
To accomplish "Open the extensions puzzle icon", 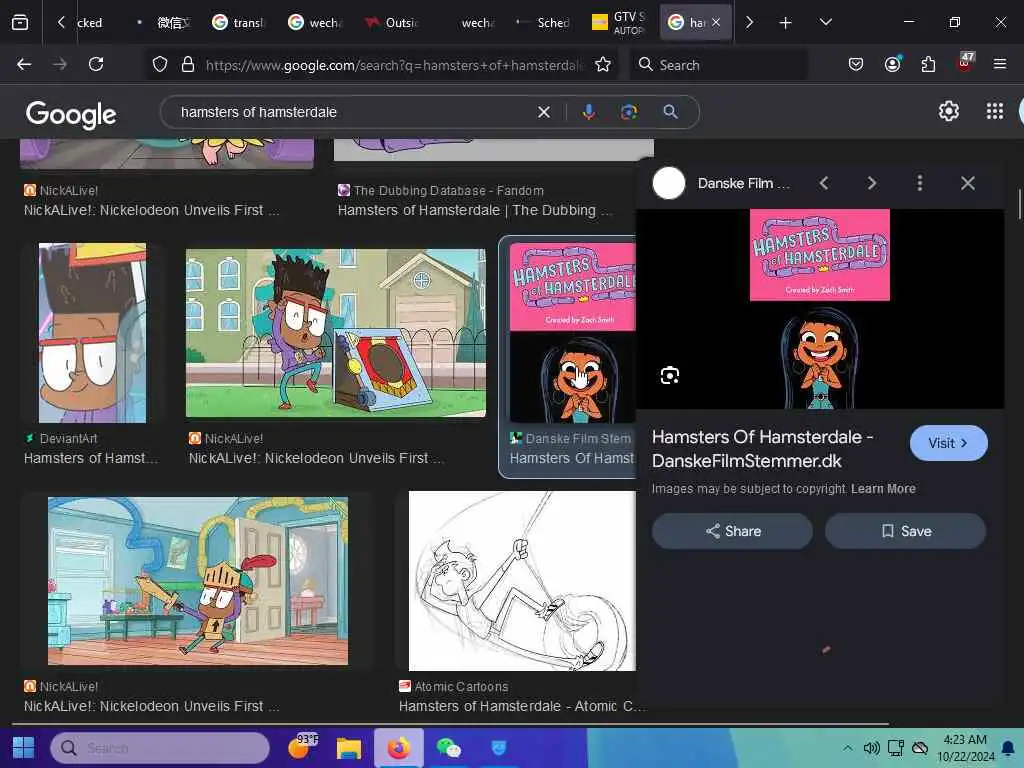I will (x=928, y=64).
